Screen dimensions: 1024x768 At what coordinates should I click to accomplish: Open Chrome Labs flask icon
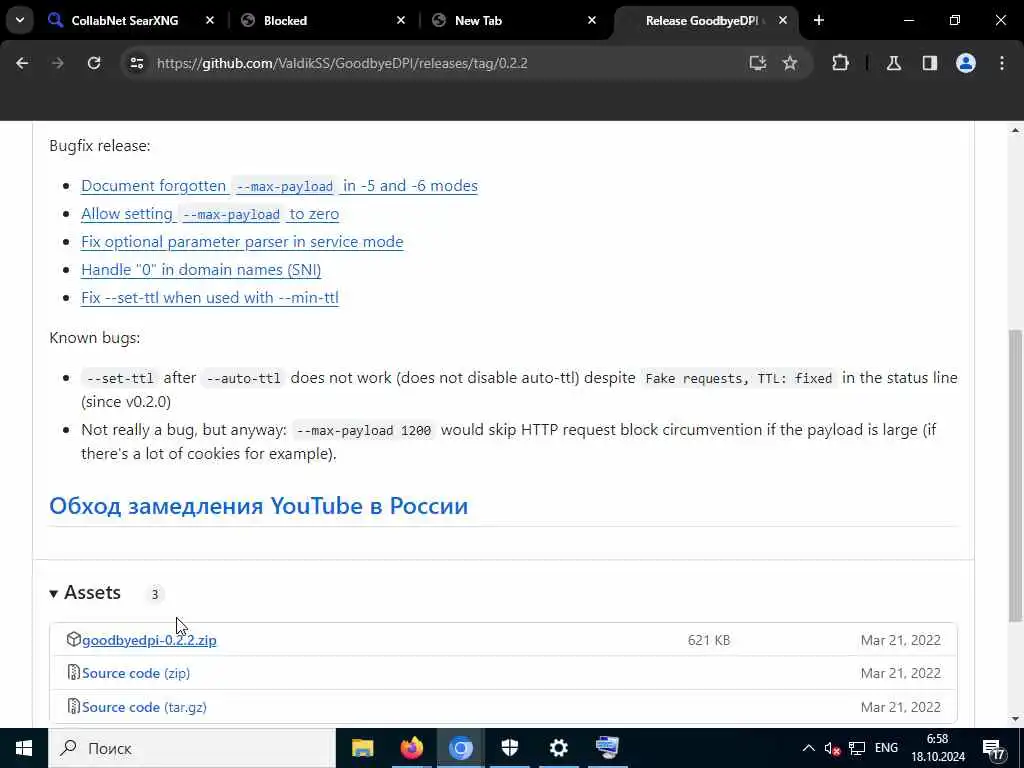(894, 63)
